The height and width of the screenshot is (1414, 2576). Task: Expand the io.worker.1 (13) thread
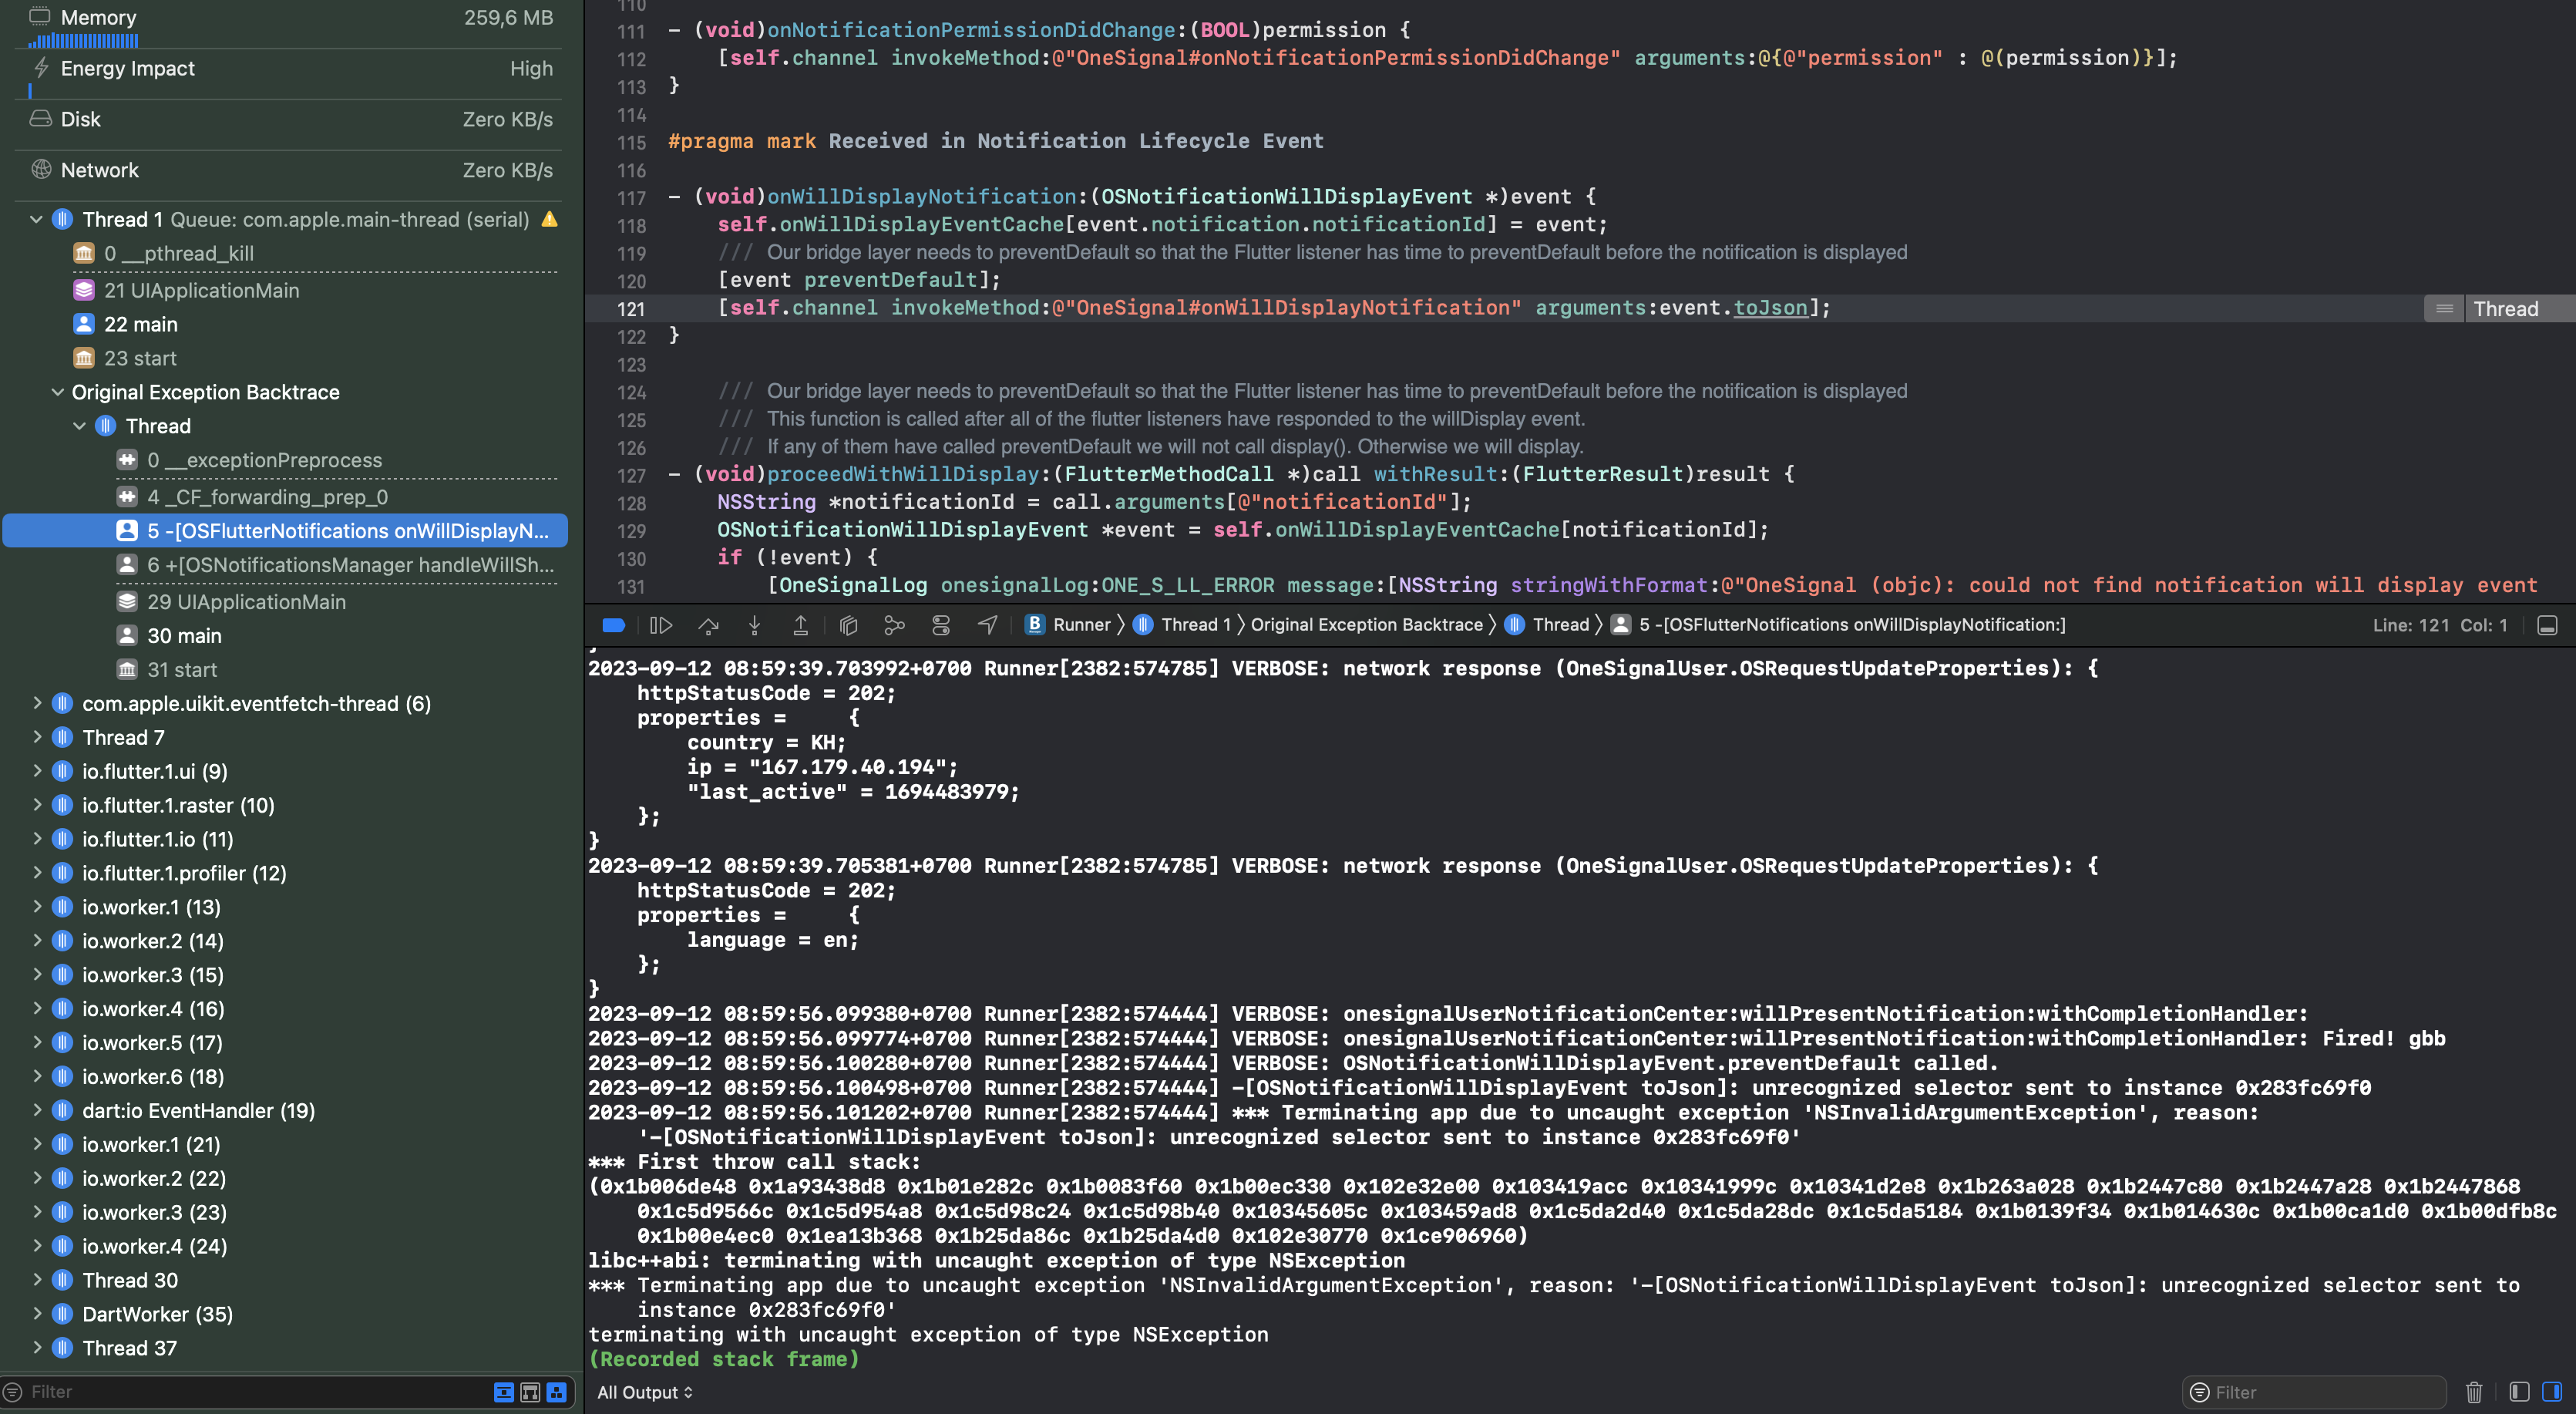point(37,907)
